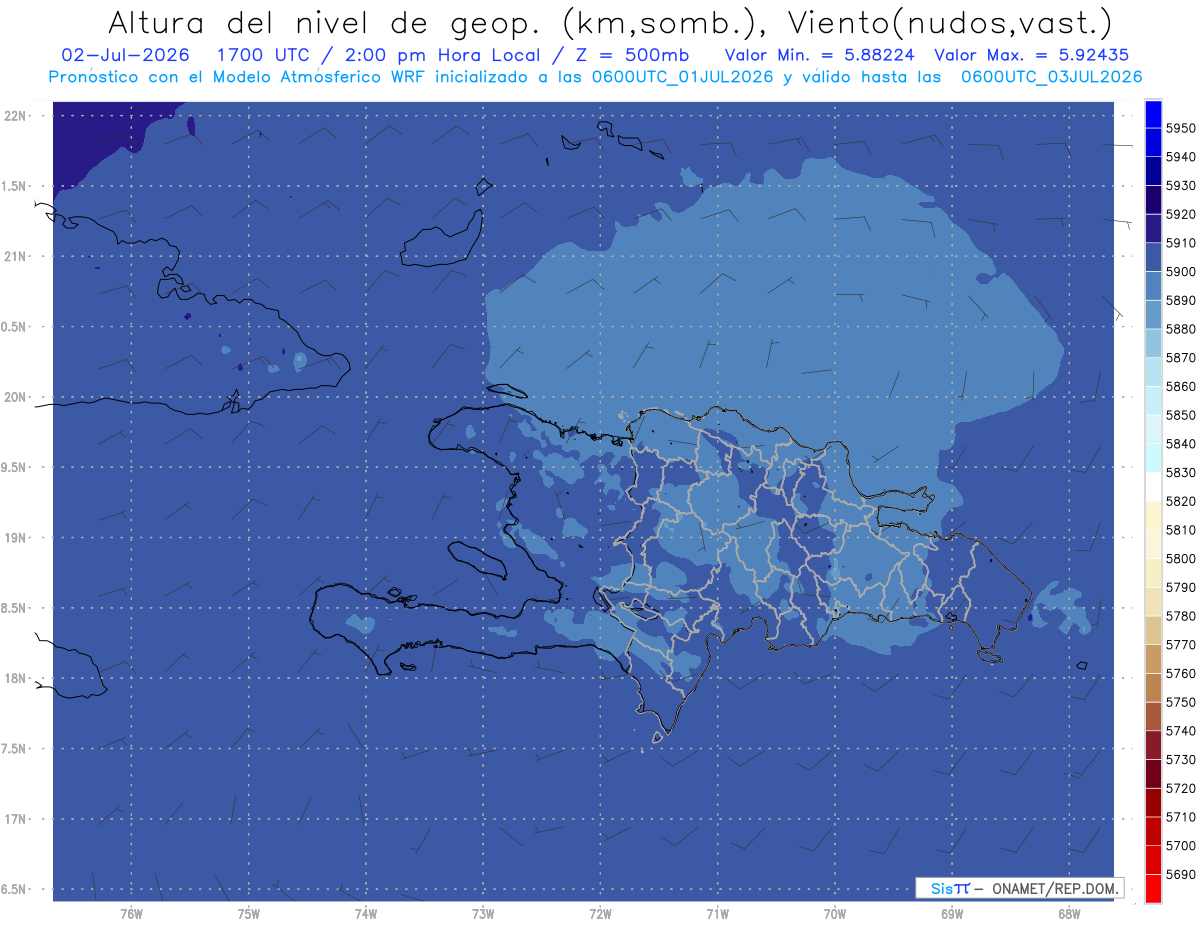Screen dimensions: 1200x927
Task: Click the "68W" longitude label
Action: (1068, 913)
